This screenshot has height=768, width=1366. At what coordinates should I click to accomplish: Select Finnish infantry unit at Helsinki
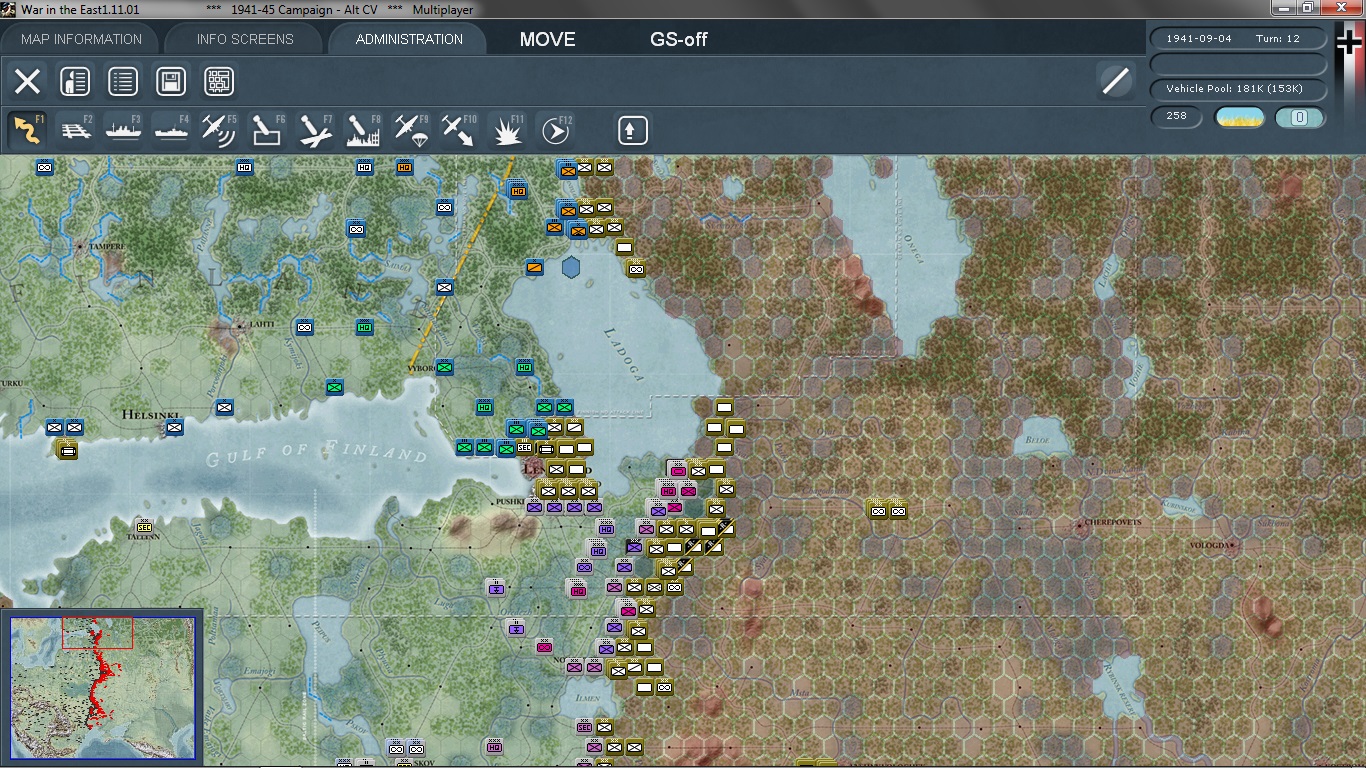tap(174, 428)
